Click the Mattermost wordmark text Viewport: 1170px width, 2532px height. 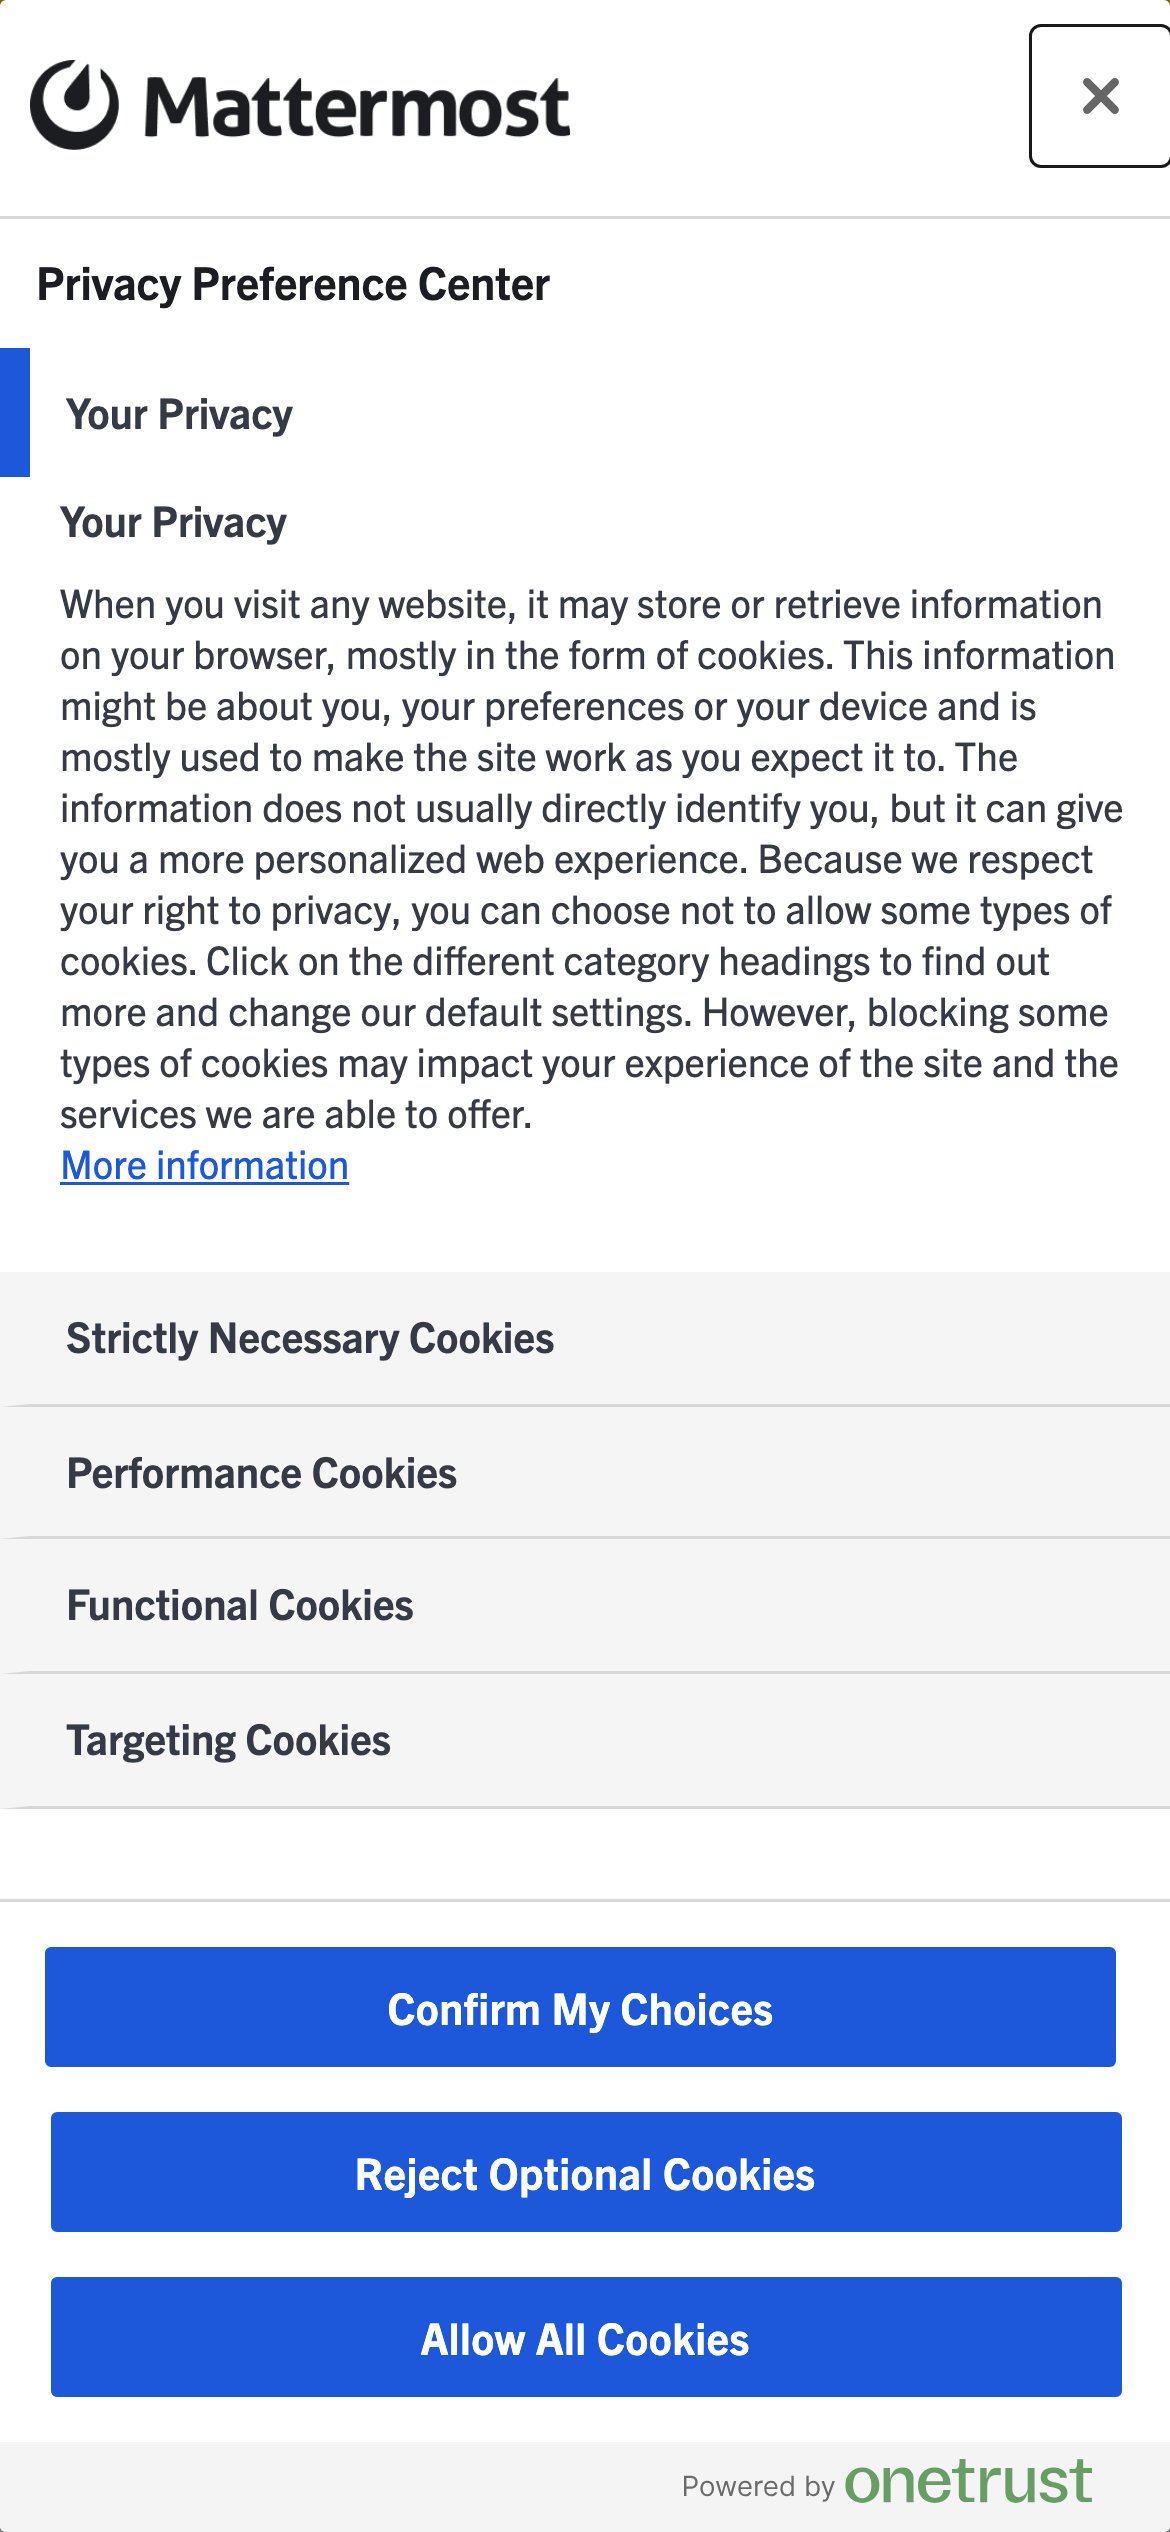click(x=357, y=107)
